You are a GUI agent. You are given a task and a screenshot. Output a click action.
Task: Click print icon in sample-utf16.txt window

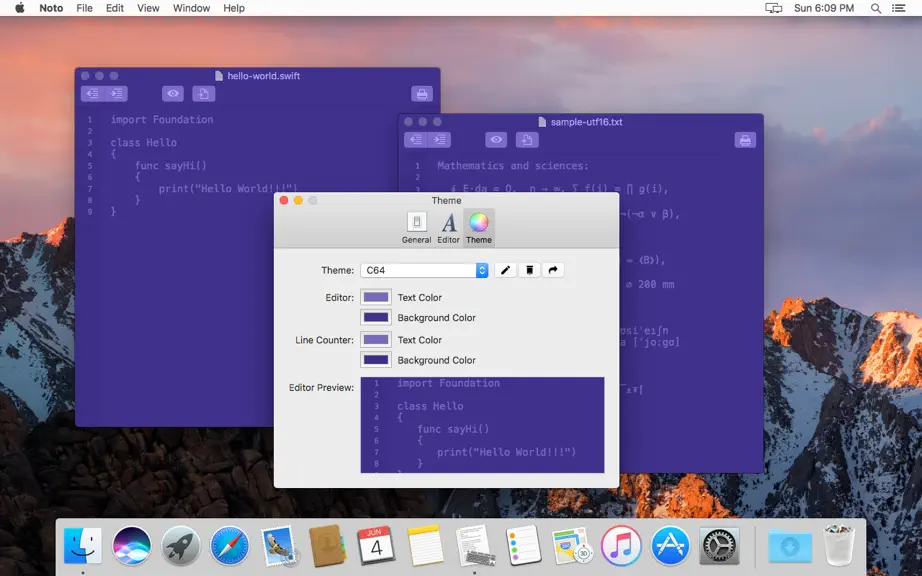click(x=745, y=140)
